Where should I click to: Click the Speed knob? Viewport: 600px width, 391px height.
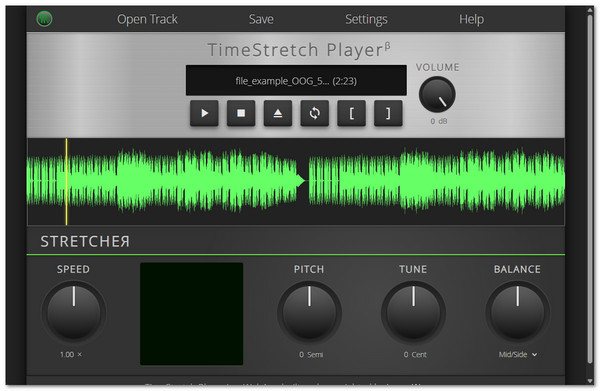tap(73, 312)
